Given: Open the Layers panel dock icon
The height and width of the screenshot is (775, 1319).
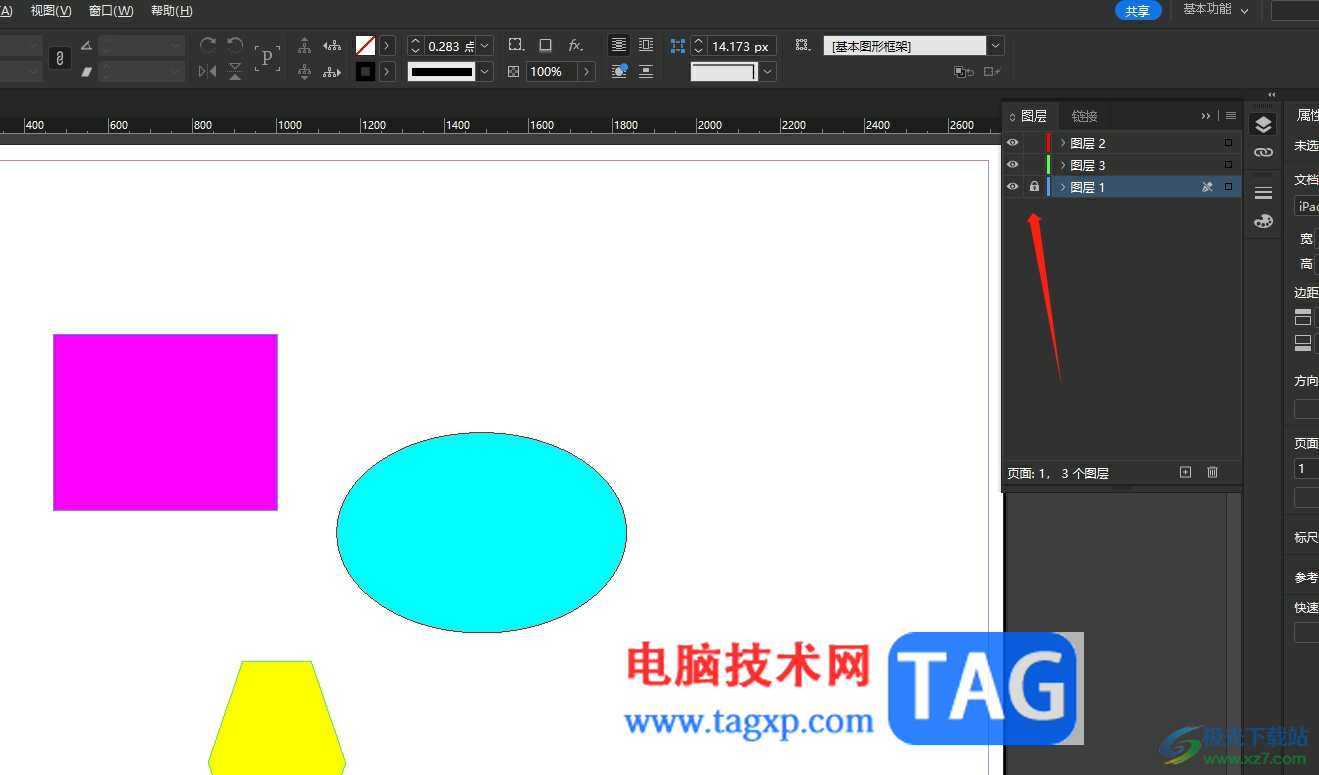Looking at the screenshot, I should click(1263, 124).
